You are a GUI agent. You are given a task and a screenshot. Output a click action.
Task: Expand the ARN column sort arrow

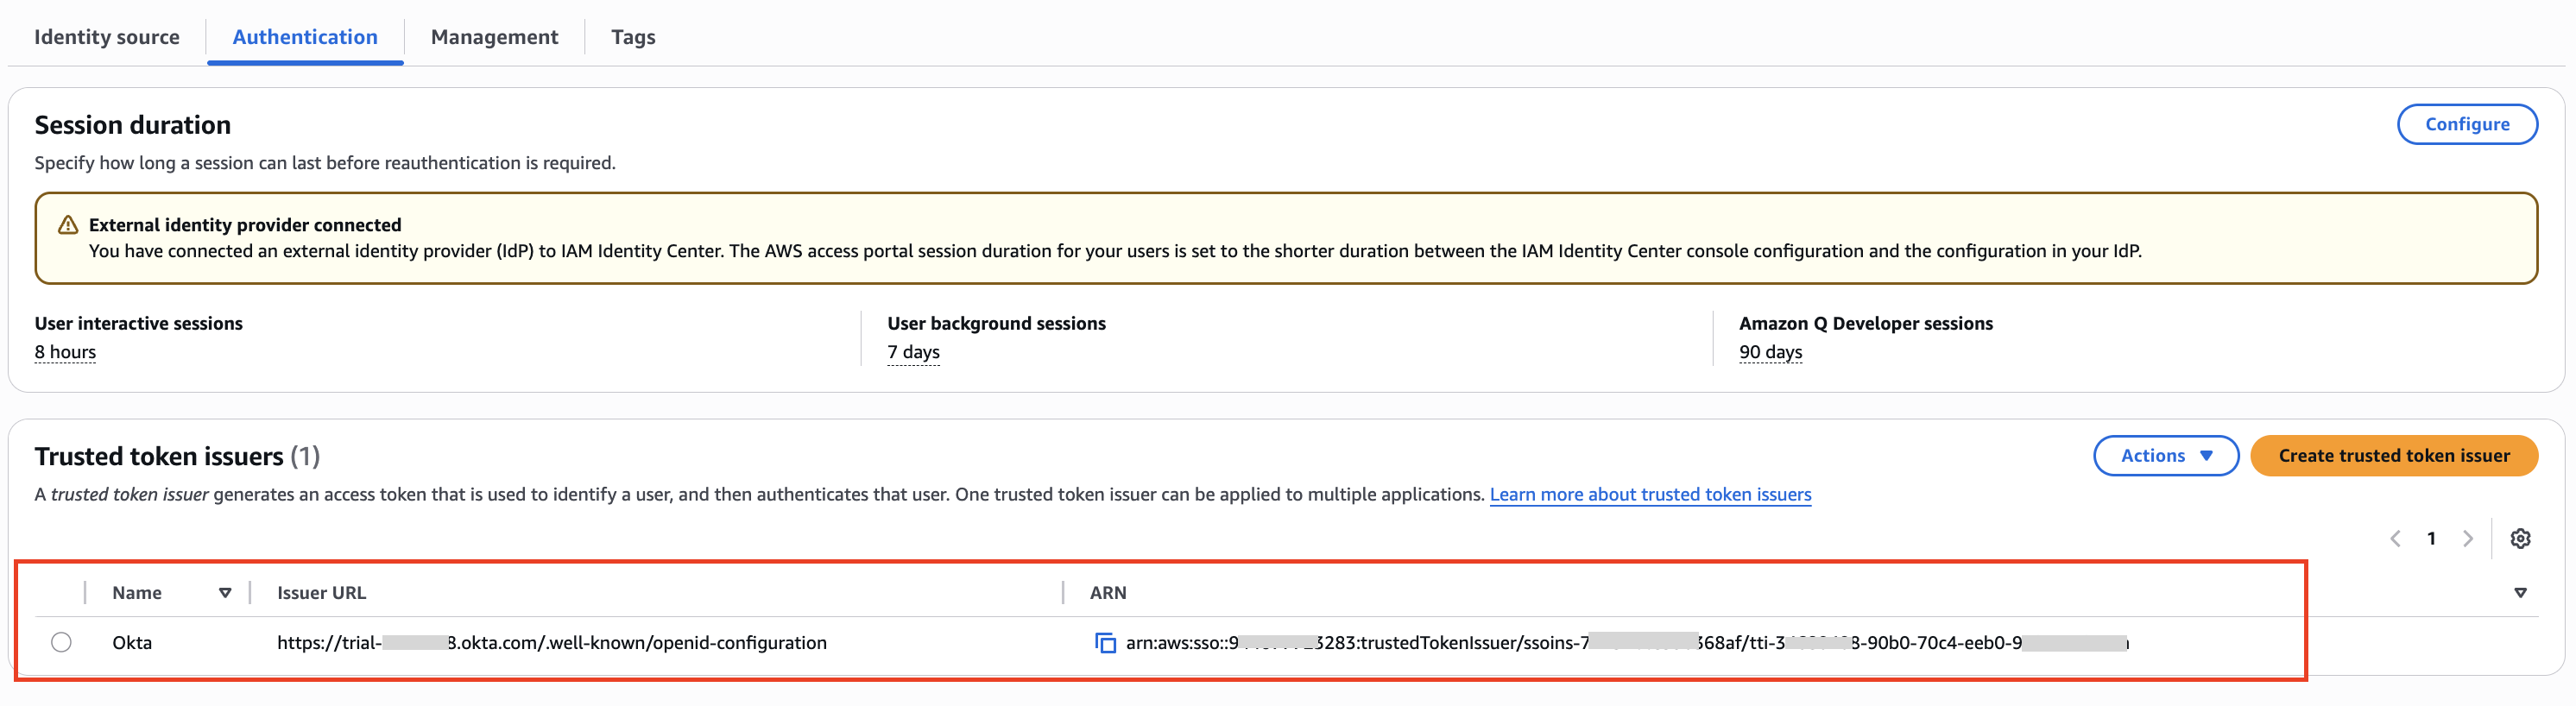pyautogui.click(x=2520, y=593)
